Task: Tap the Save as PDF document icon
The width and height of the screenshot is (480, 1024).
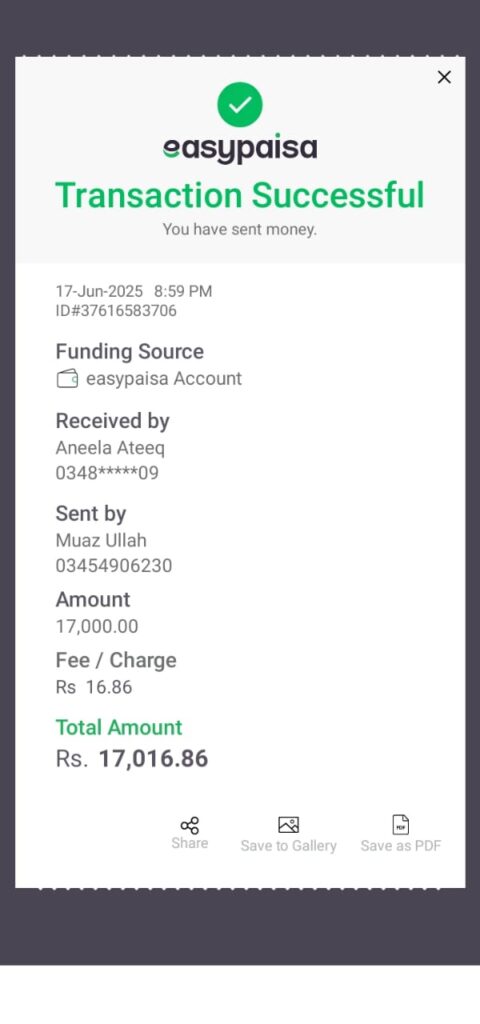Action: 401,825
